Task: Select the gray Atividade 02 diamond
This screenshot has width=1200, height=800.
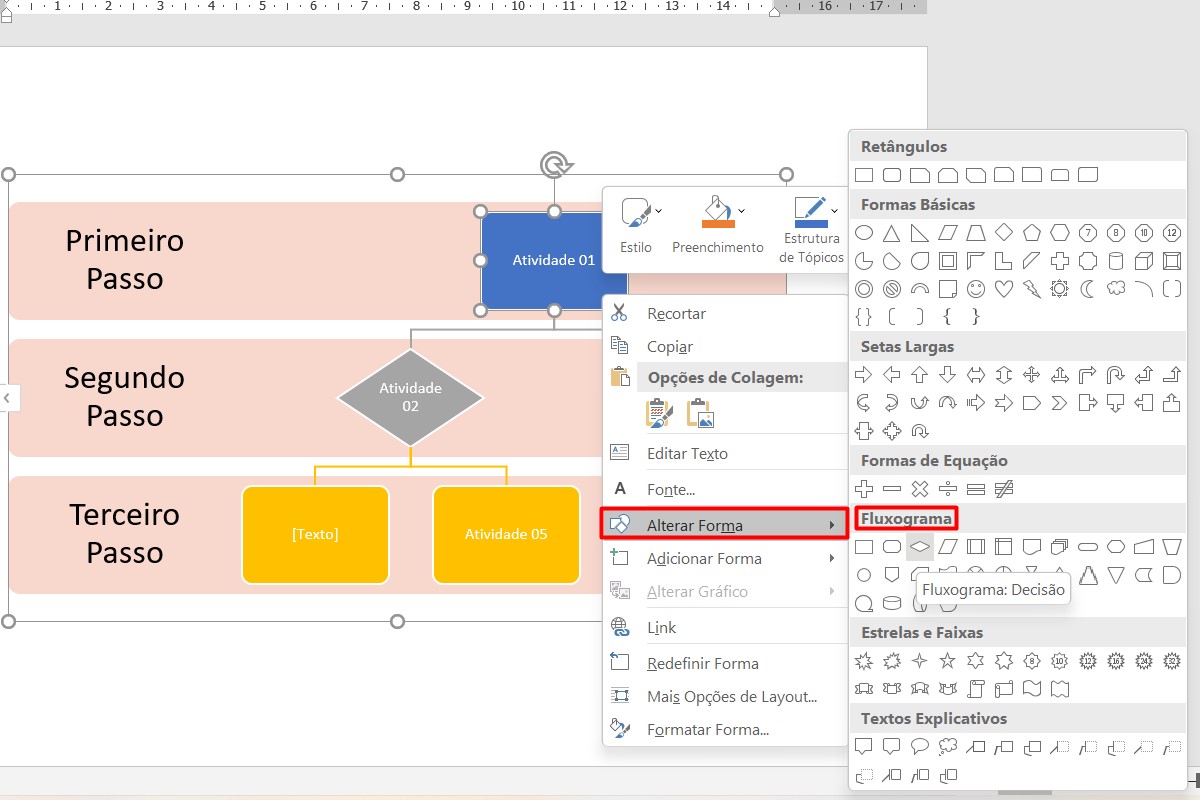Action: [410, 398]
